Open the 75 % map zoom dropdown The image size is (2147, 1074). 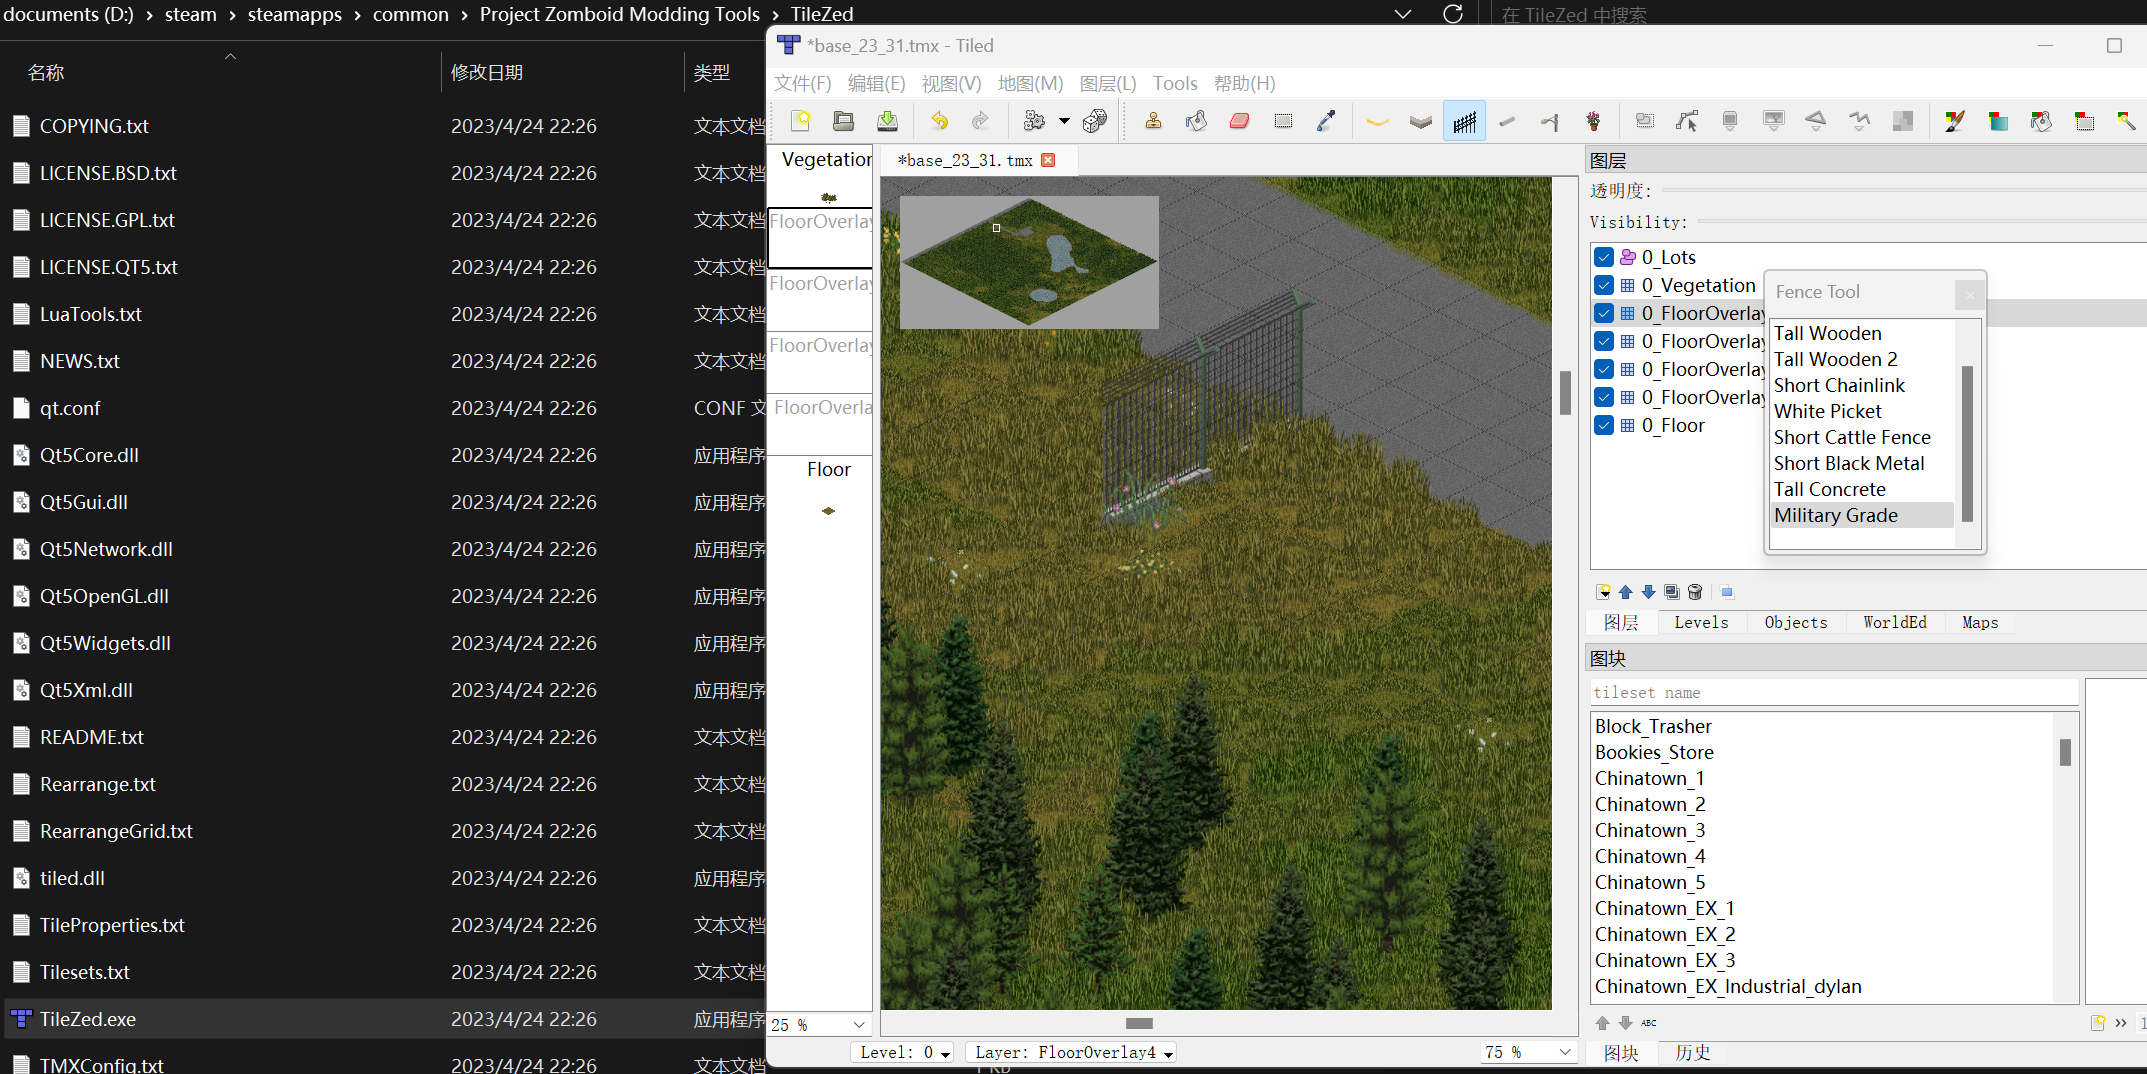pos(1527,1052)
